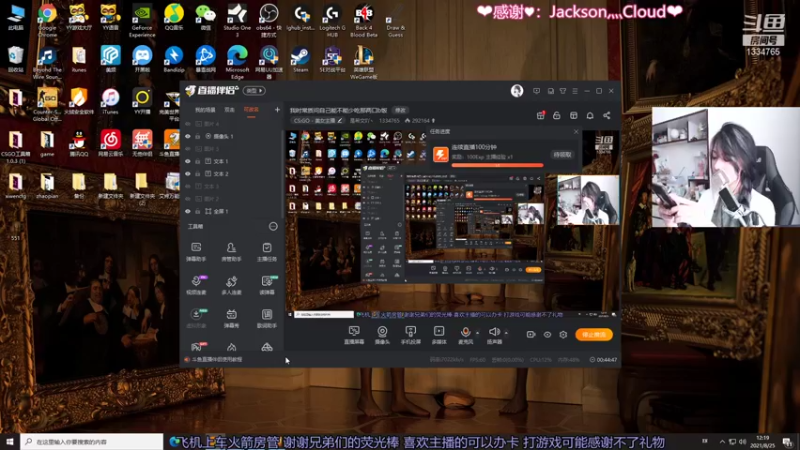800x450 pixels.
Task: Open the notification bell in stream header
Action: (590, 115)
